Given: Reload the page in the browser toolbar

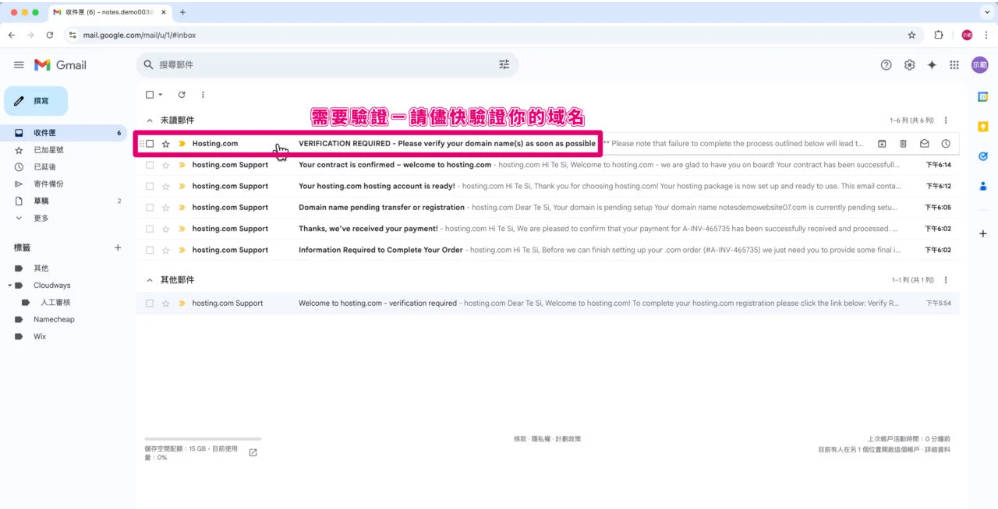Looking at the screenshot, I should (x=50, y=35).
